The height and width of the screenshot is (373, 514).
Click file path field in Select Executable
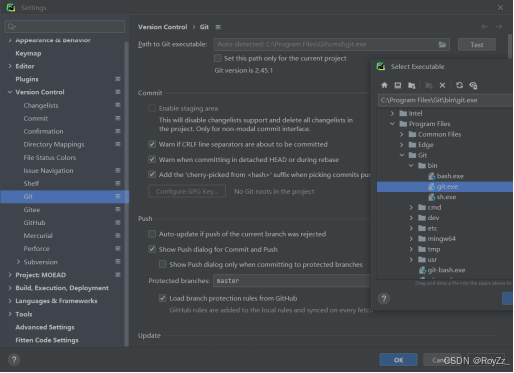click(x=445, y=100)
